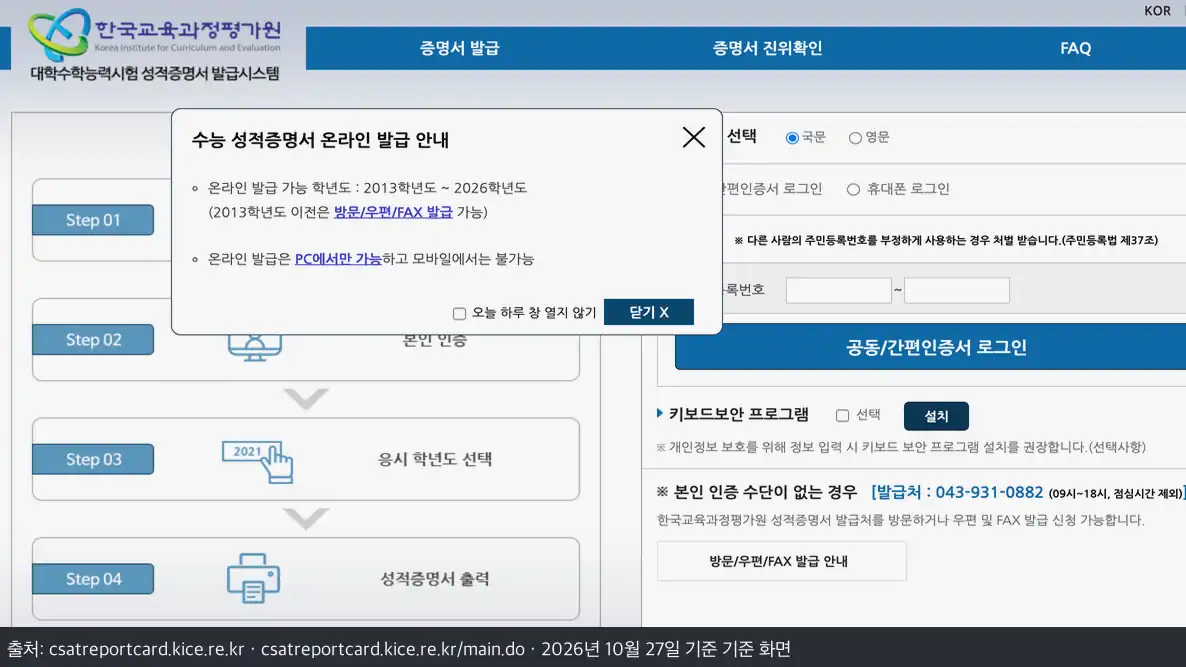Screen dimensions: 1186x667
Task: Click the printer icon in Step 04
Action: pyautogui.click(x=253, y=578)
